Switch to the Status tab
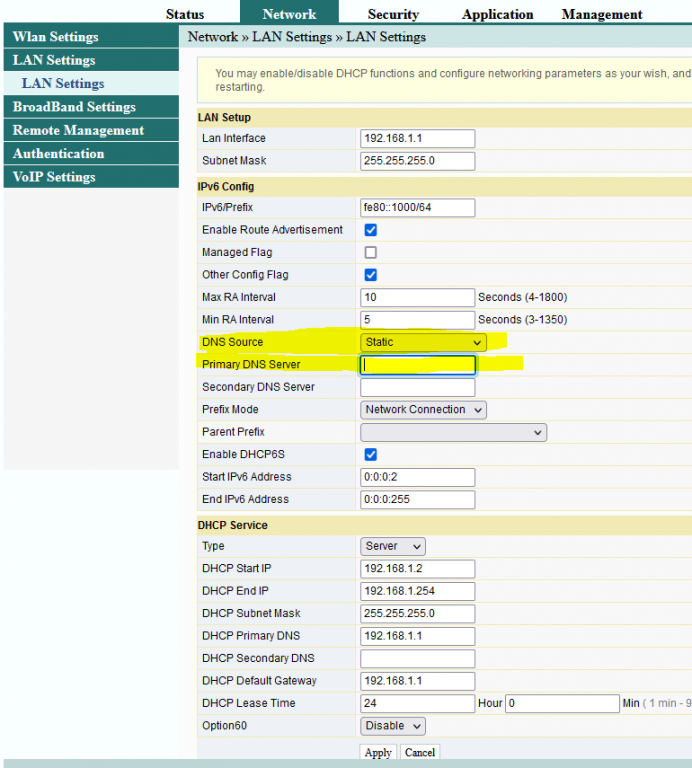The image size is (692, 768). (x=185, y=14)
